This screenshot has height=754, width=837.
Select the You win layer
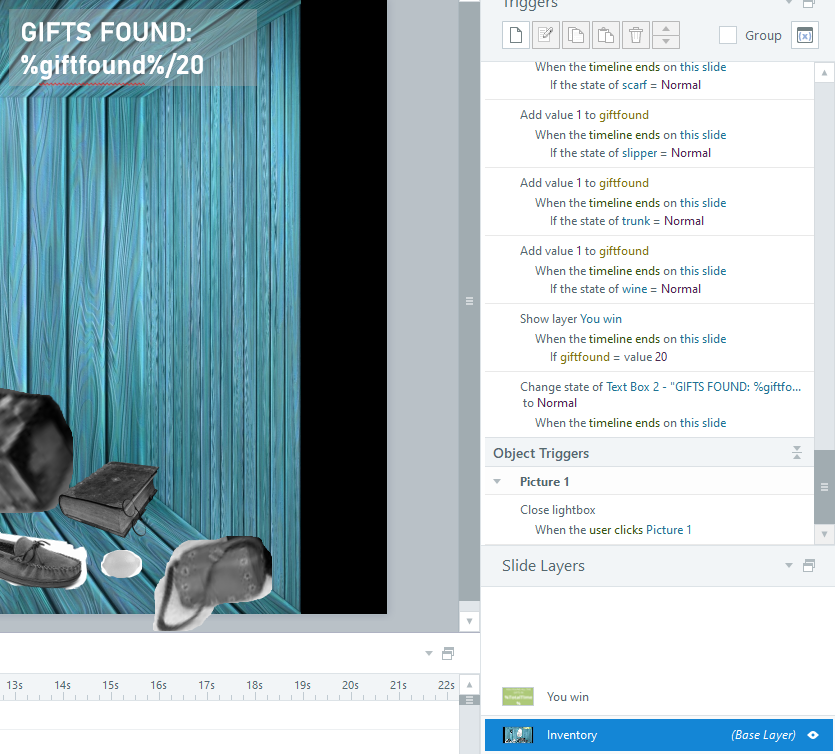coord(658,696)
